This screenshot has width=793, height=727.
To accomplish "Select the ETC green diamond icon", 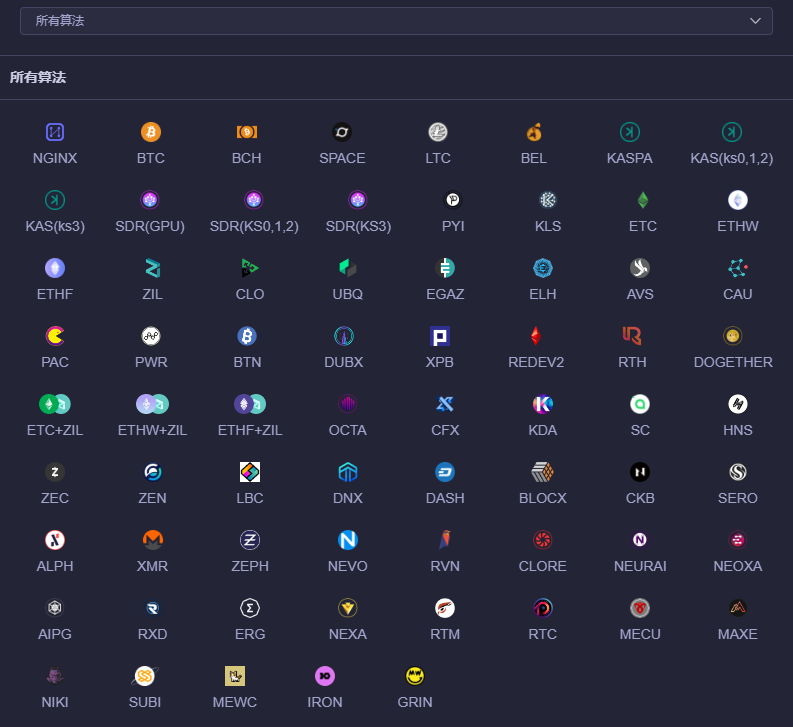I will point(643,200).
